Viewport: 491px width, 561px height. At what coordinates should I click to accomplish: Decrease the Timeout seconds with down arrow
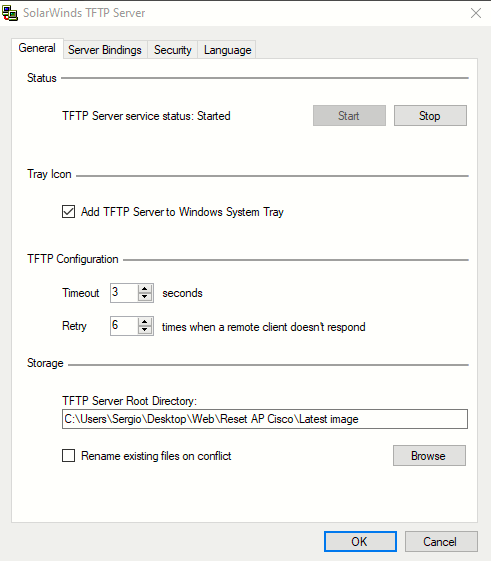(145, 297)
